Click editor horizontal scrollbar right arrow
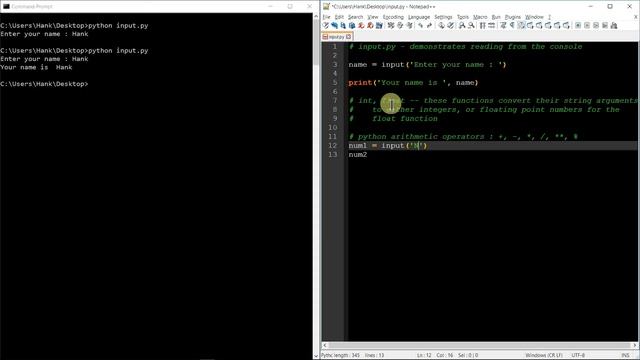 pyautogui.click(x=635, y=345)
